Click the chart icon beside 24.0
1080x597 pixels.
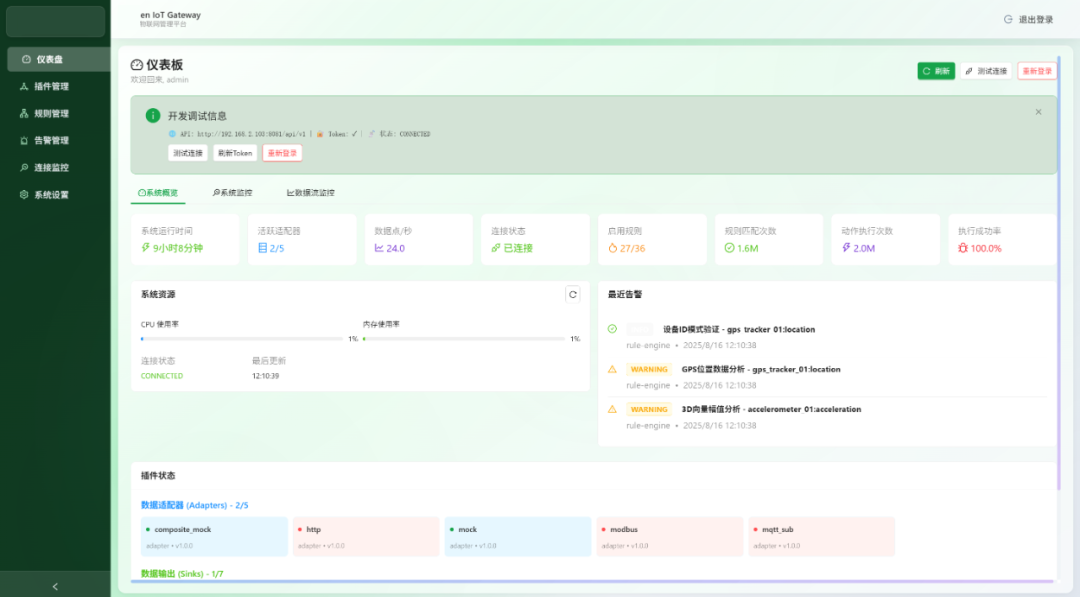click(x=379, y=248)
